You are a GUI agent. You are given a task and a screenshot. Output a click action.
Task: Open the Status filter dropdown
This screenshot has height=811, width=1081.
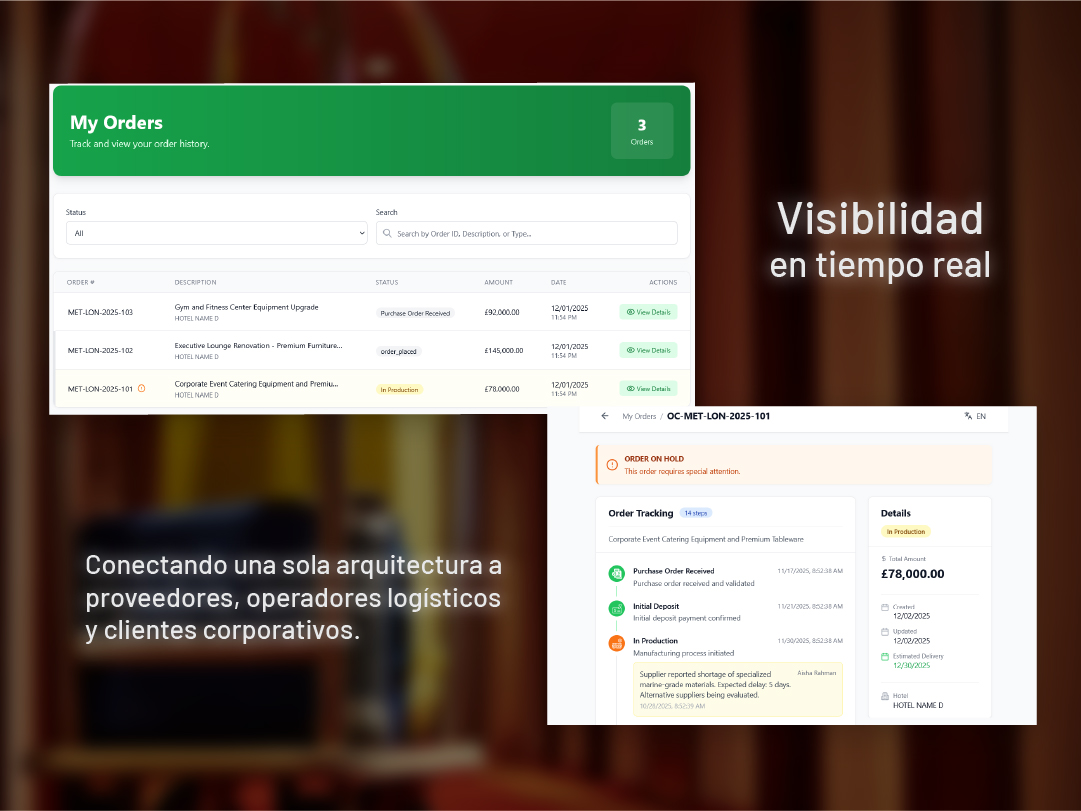[x=216, y=233]
